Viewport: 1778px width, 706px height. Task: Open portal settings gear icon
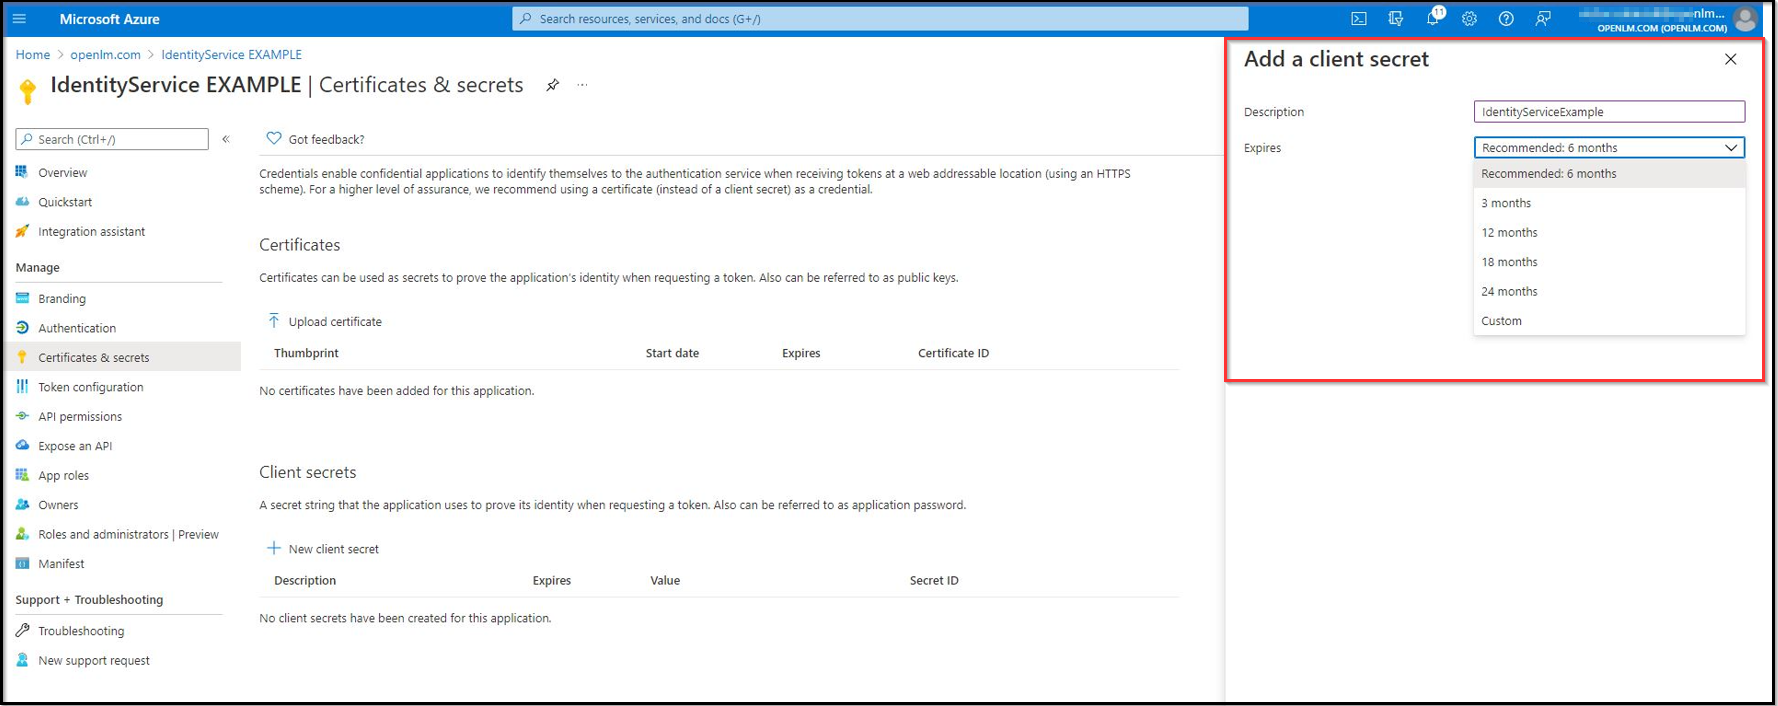1469,19
